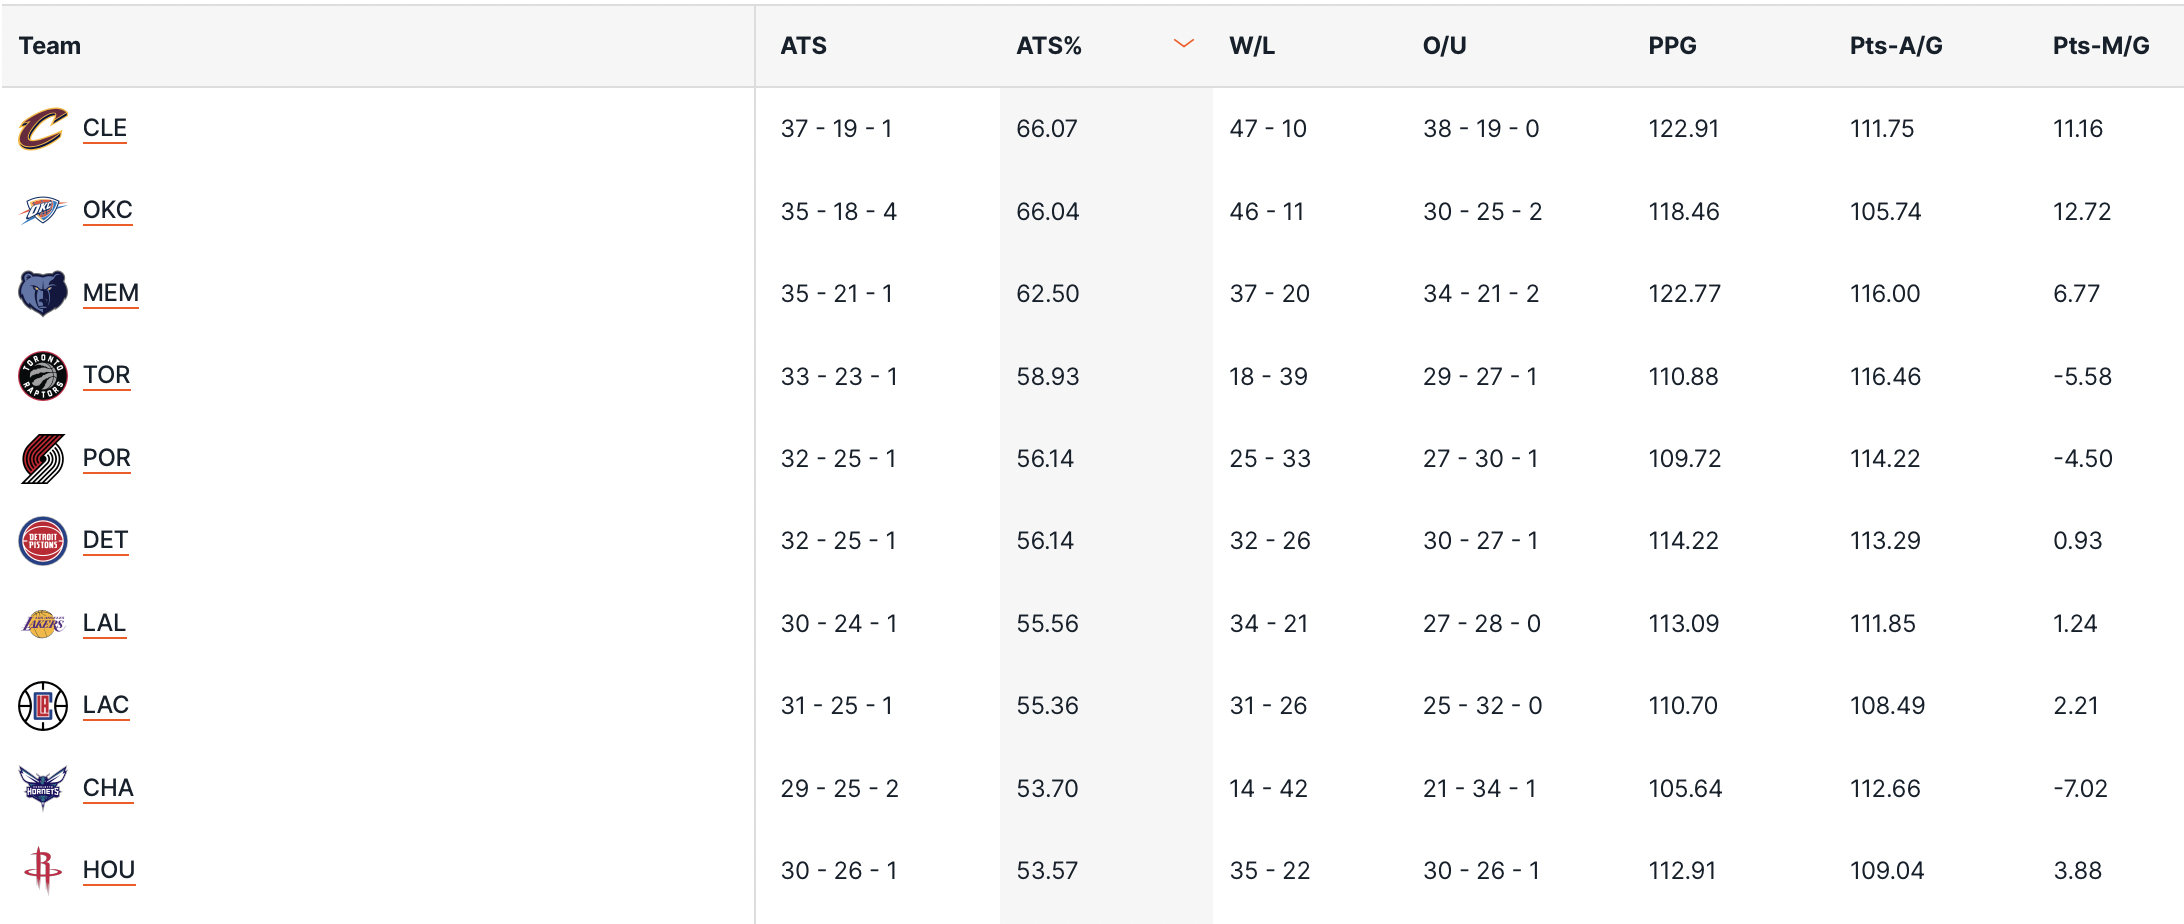Open the MEM team link
The height and width of the screenshot is (924, 2184).
click(111, 294)
